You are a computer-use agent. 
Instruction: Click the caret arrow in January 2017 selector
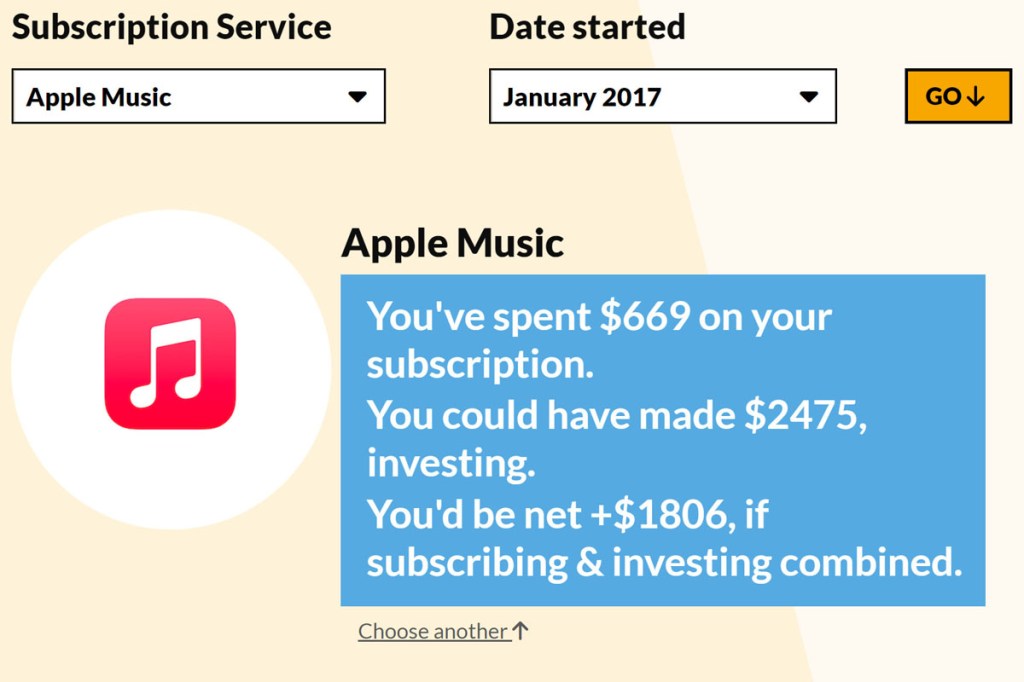click(x=808, y=97)
